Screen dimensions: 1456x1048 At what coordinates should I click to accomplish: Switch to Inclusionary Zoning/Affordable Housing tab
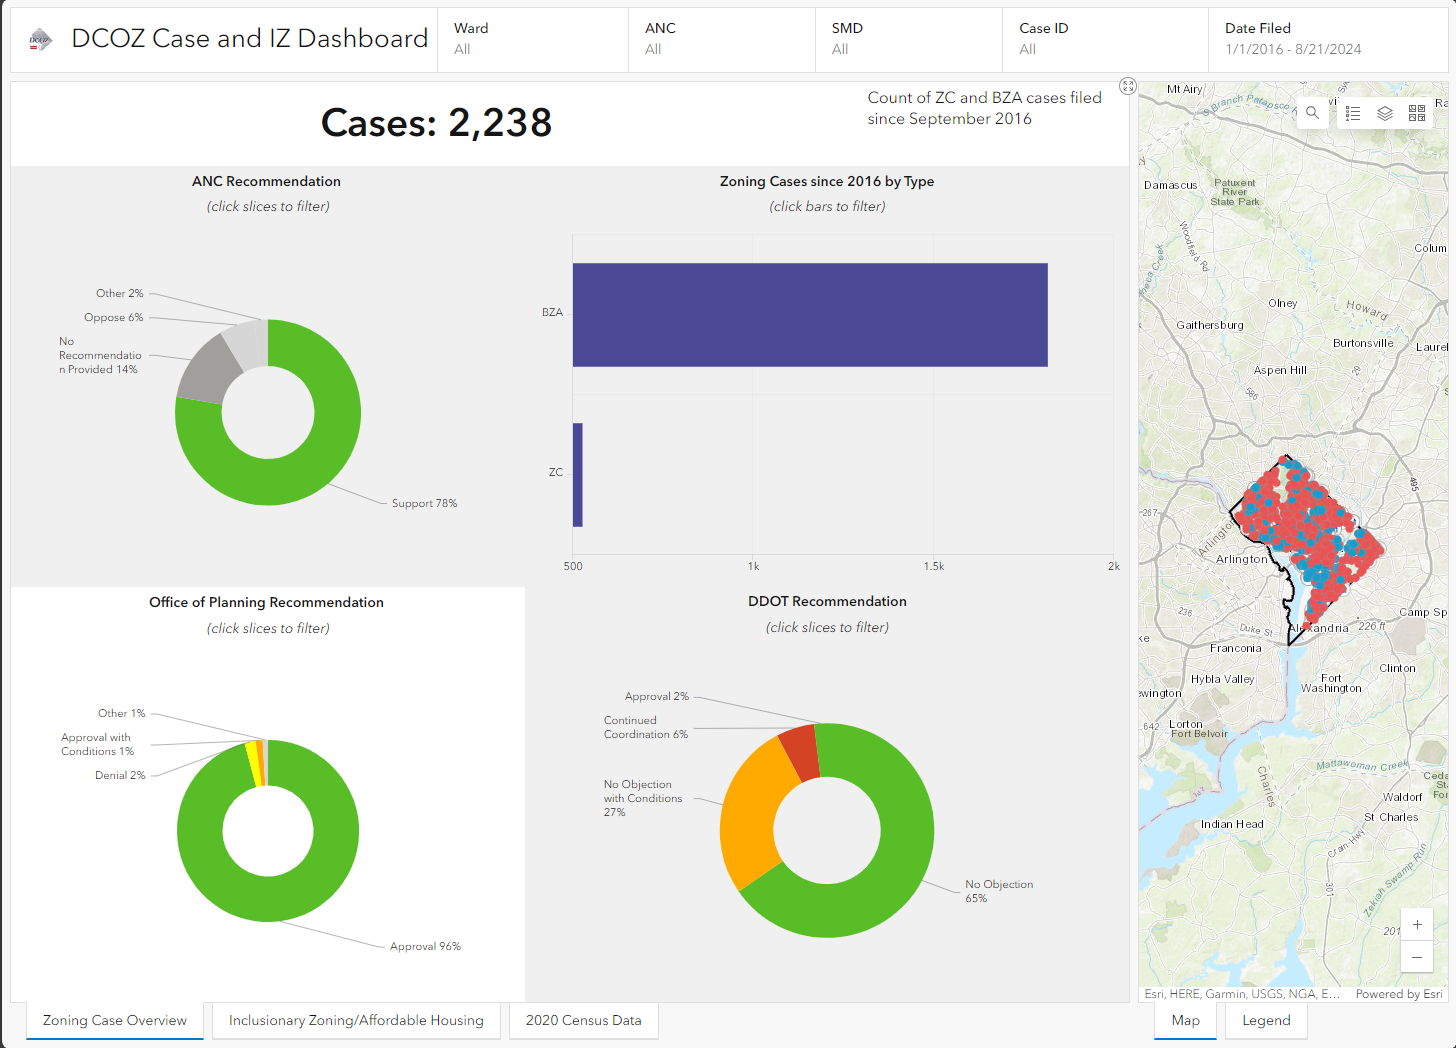click(x=356, y=1020)
